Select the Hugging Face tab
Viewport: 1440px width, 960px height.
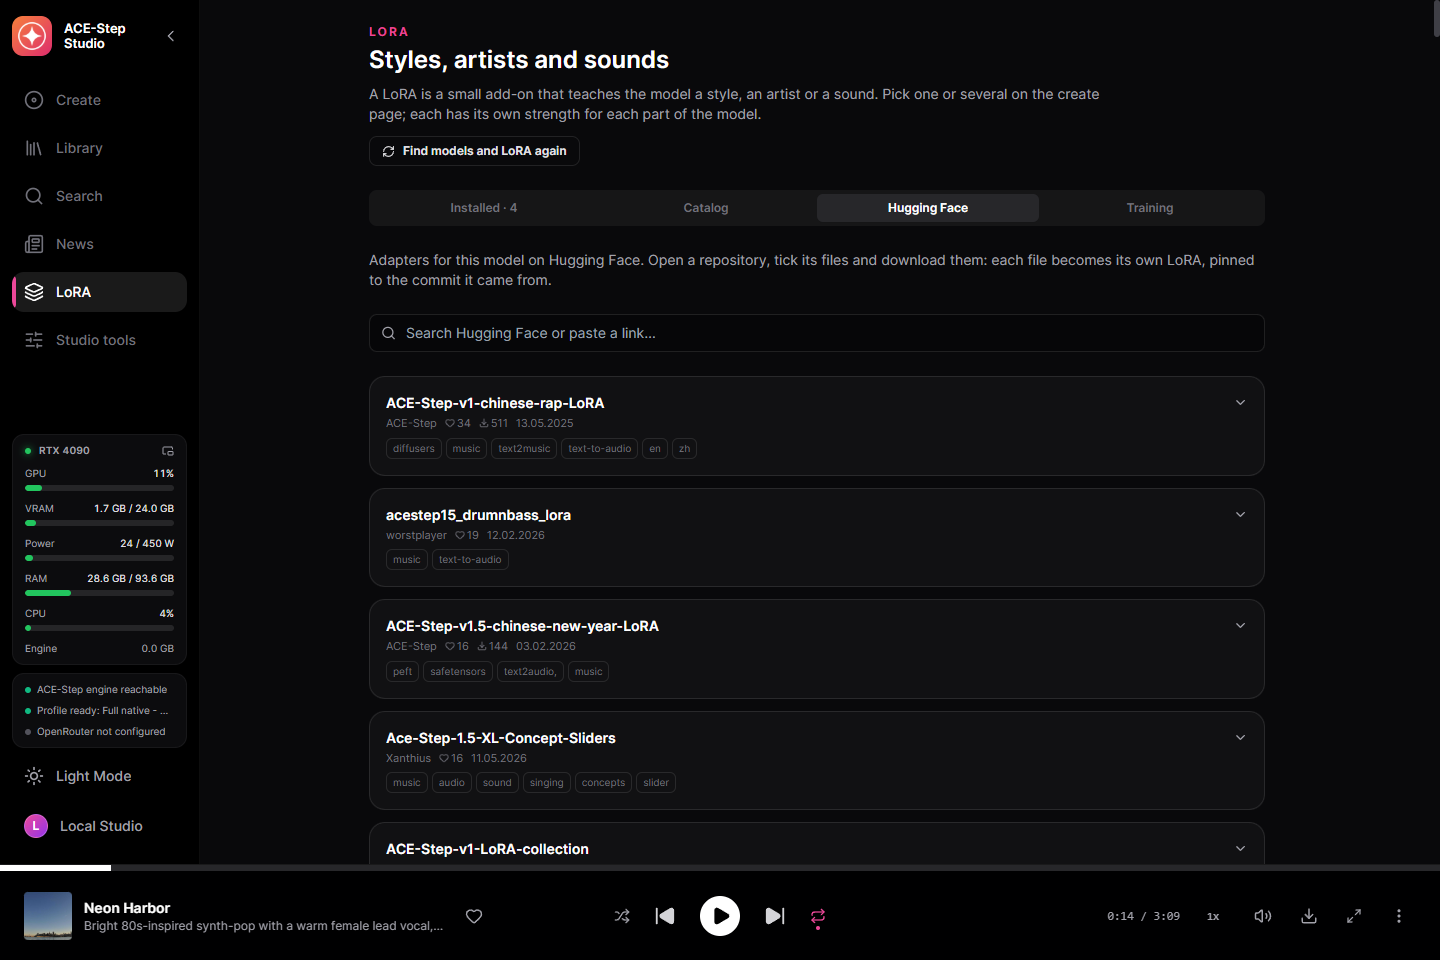coord(928,208)
